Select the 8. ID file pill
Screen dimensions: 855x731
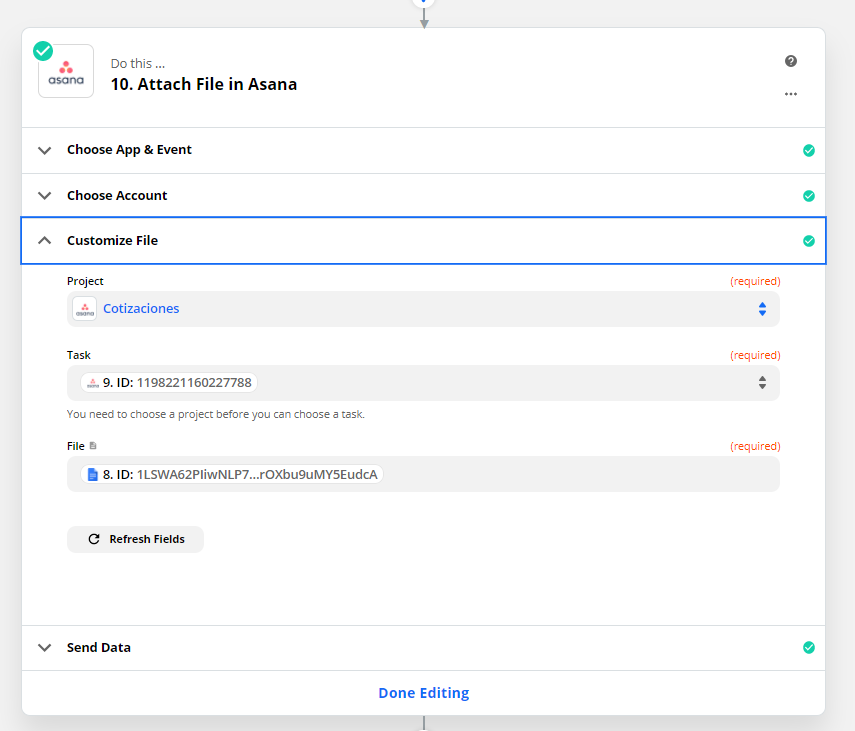point(232,474)
